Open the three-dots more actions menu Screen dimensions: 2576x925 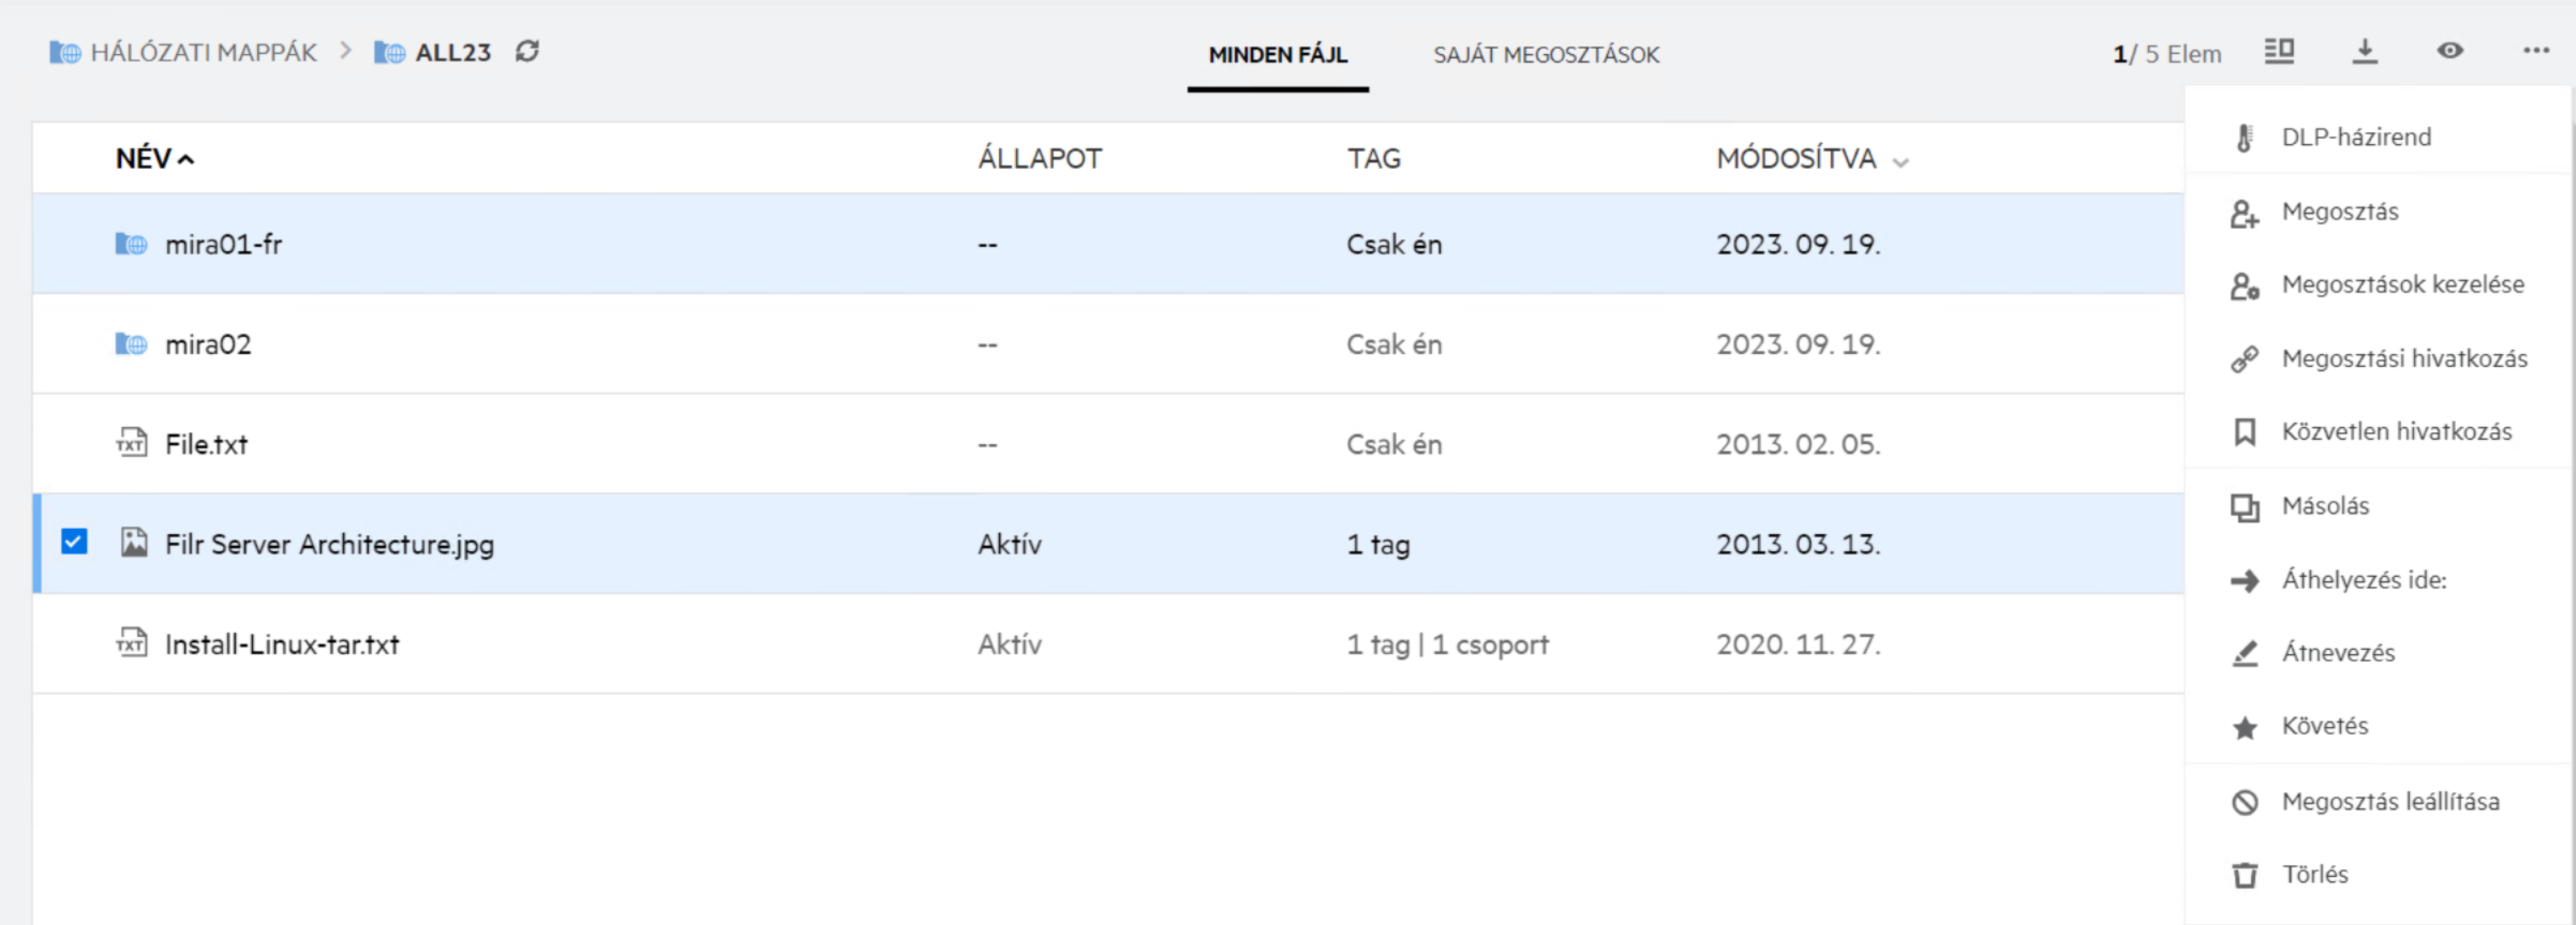[2535, 51]
